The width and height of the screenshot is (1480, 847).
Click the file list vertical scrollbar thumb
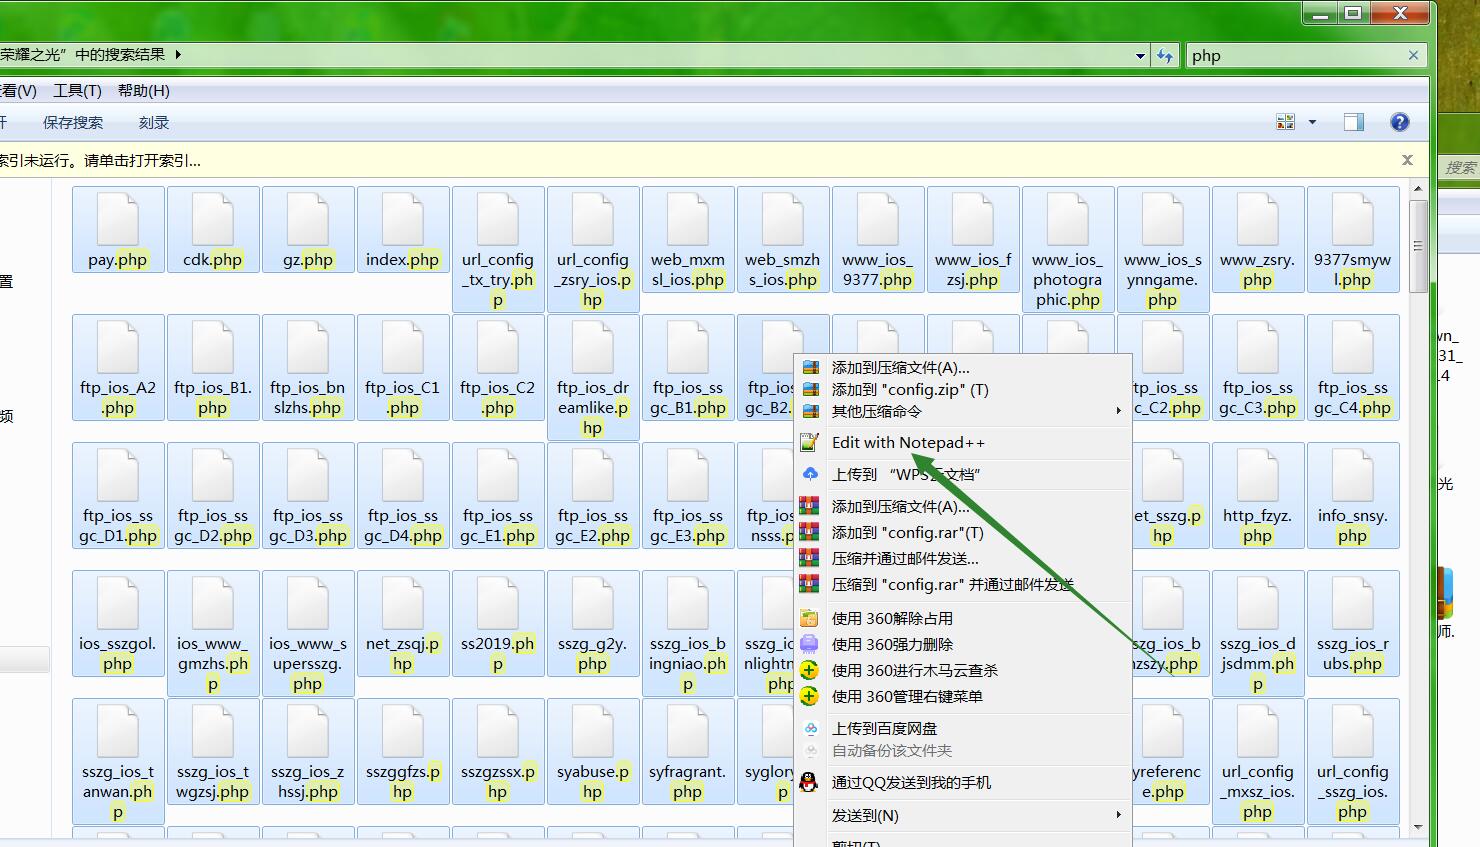(1418, 246)
